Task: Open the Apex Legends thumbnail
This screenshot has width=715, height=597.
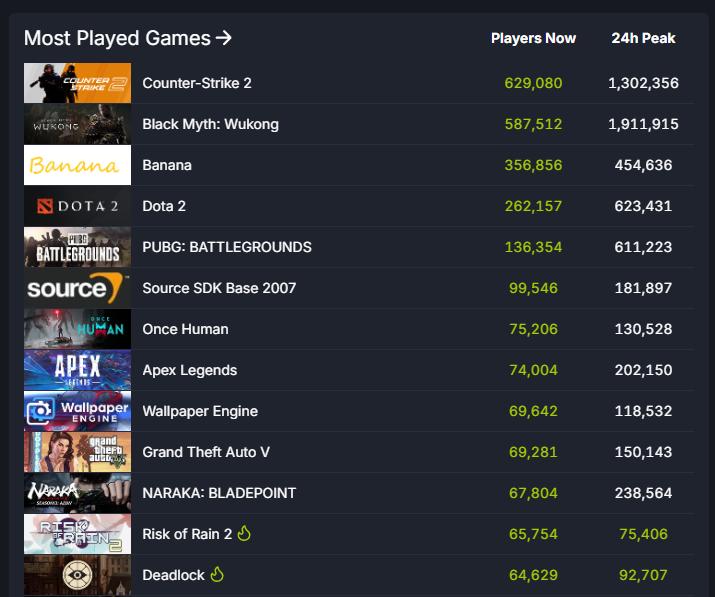Action: tap(78, 370)
